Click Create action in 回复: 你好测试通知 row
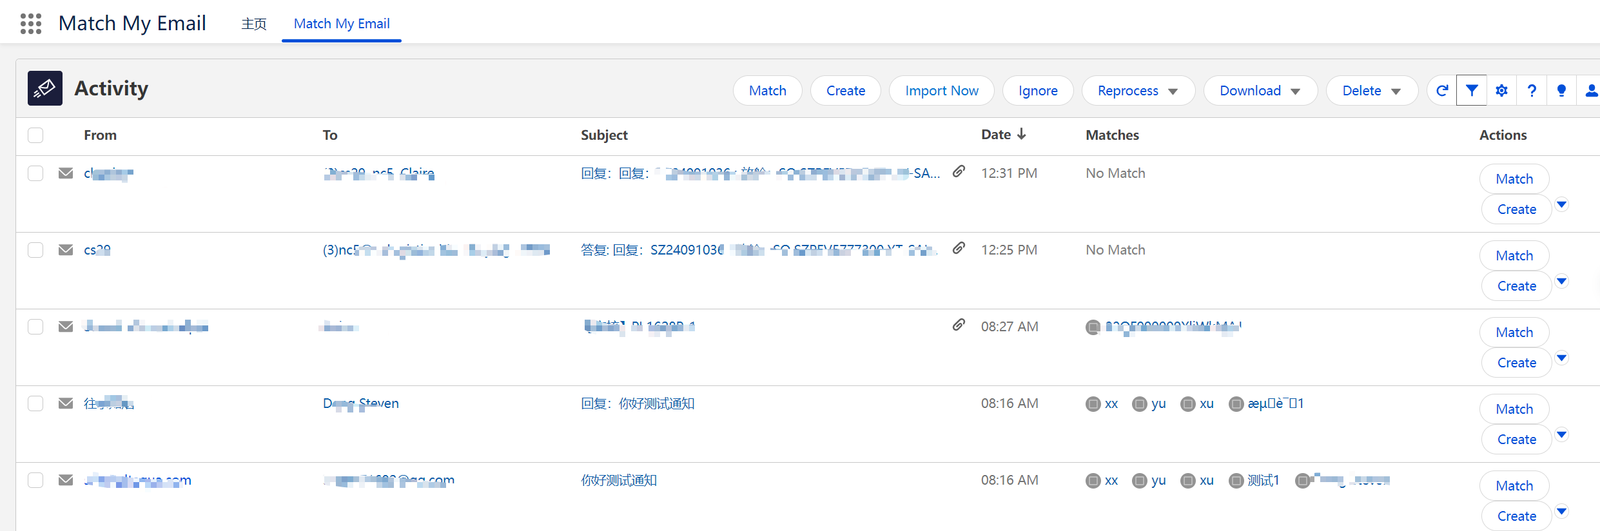This screenshot has width=1600, height=531. pyautogui.click(x=1516, y=439)
